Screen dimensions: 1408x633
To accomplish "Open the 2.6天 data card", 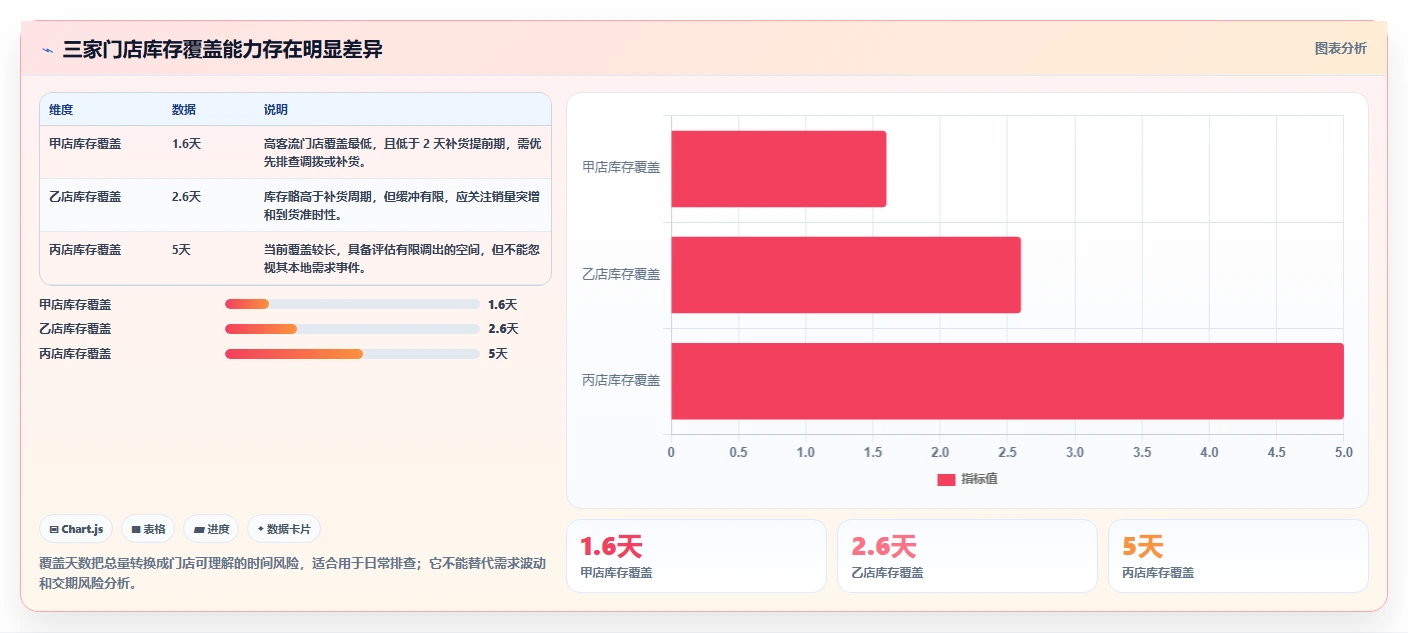I will tap(967, 556).
